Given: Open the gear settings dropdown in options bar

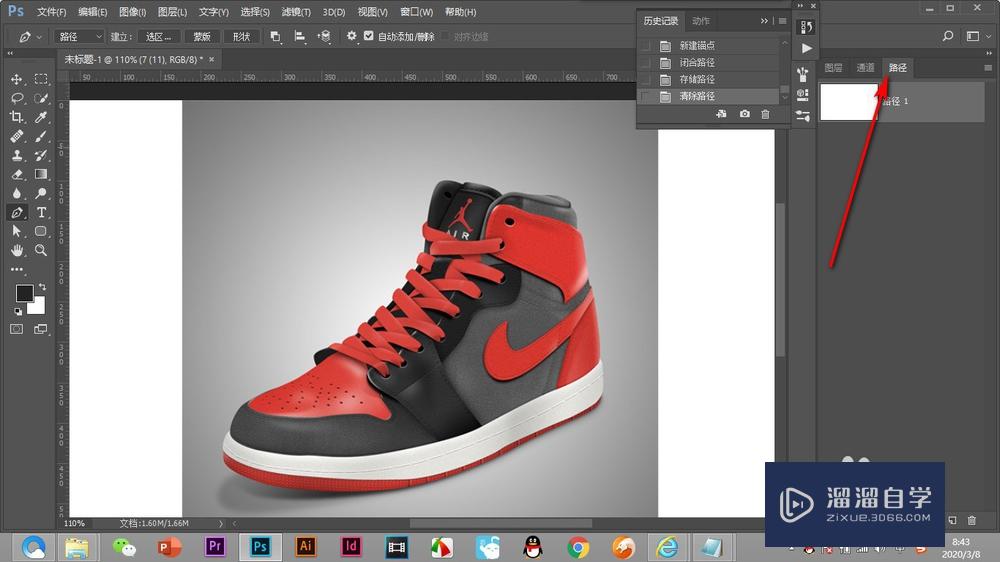Looking at the screenshot, I should click(351, 36).
